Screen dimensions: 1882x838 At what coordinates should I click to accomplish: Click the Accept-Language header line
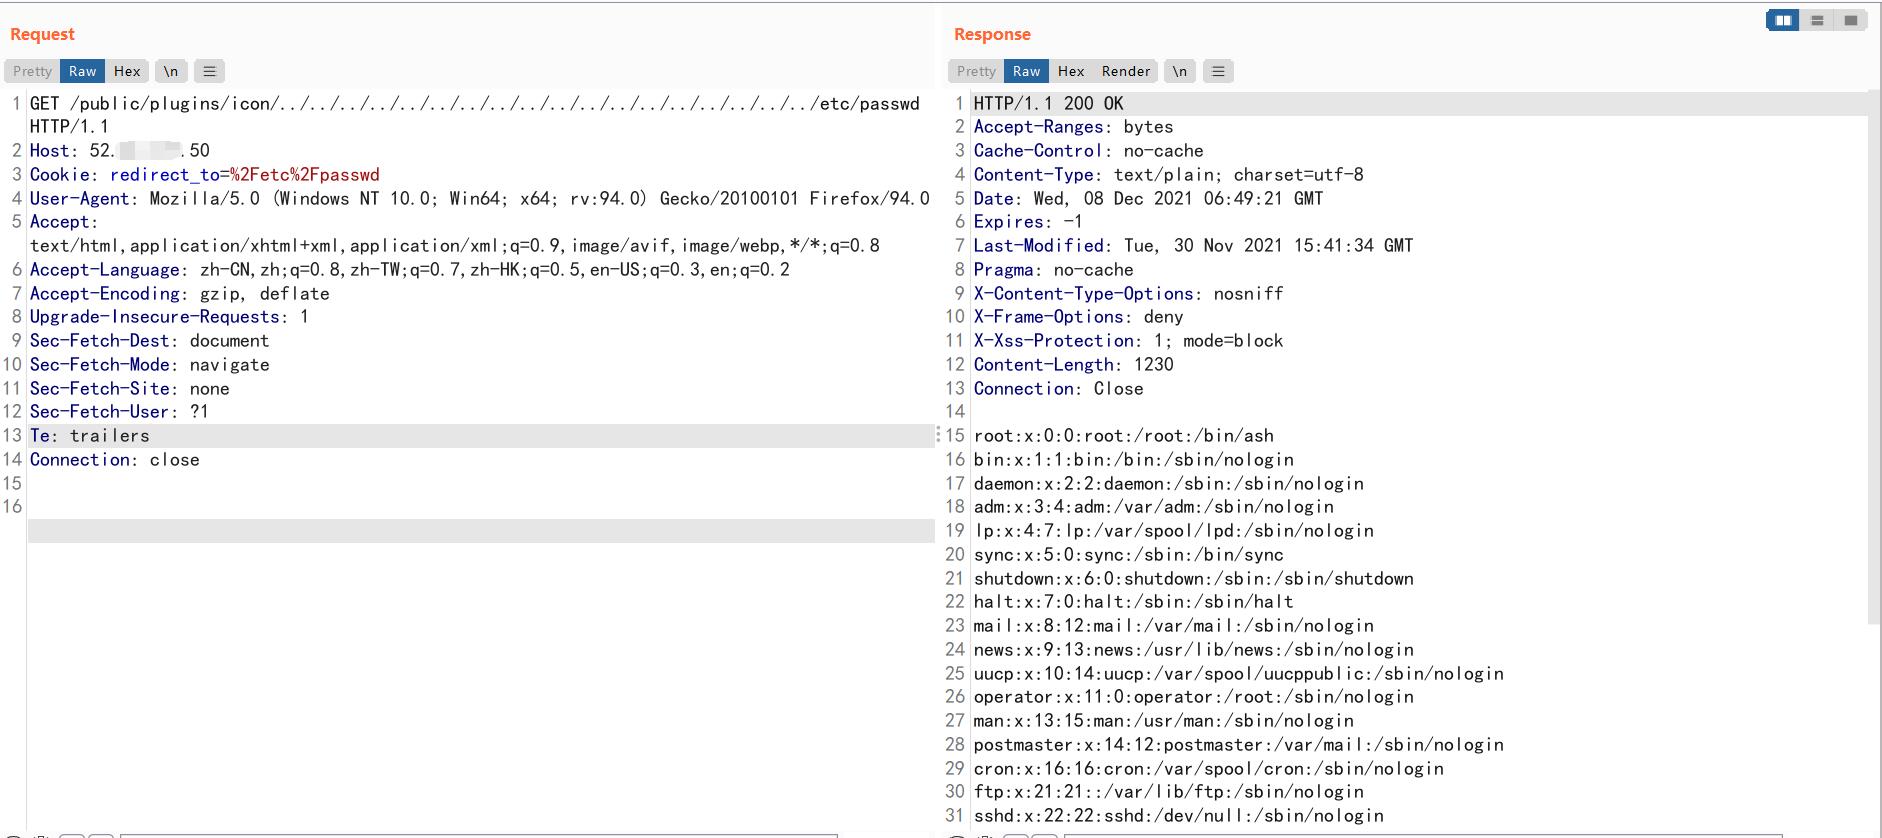[x=410, y=270]
